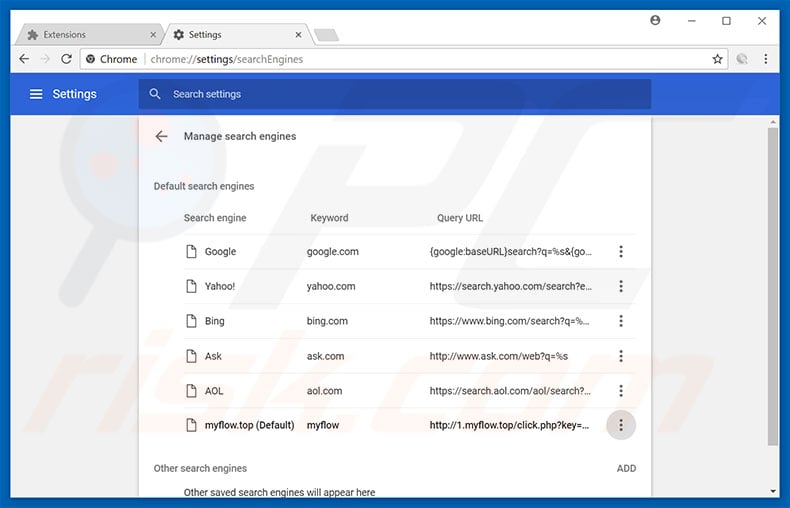The height and width of the screenshot is (508, 790).
Task: Select the Bing engine name
Action: point(215,321)
